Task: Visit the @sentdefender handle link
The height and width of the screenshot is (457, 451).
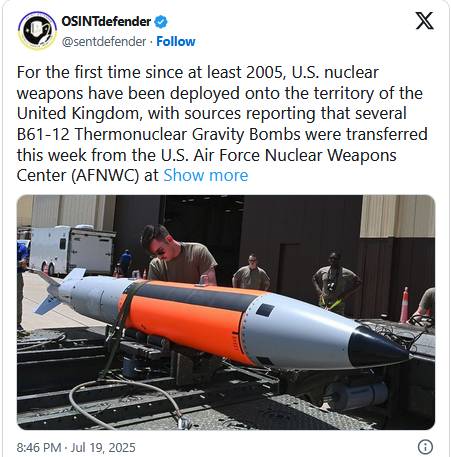Action: pyautogui.click(x=104, y=42)
